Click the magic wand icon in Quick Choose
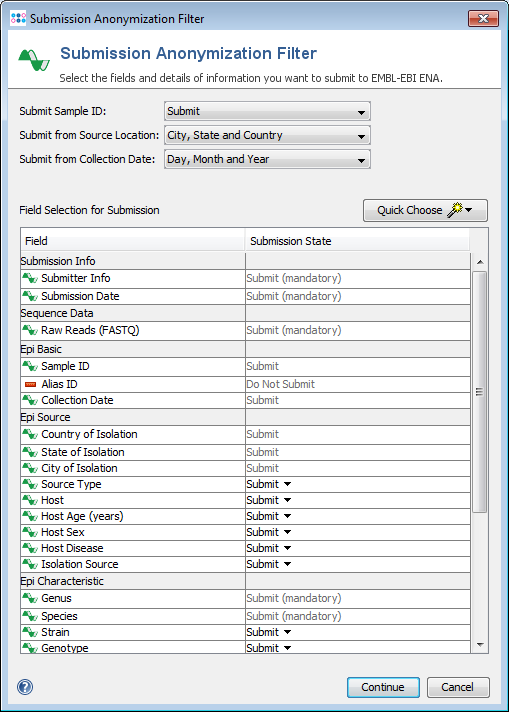Image resolution: width=509 pixels, height=712 pixels. [x=455, y=210]
